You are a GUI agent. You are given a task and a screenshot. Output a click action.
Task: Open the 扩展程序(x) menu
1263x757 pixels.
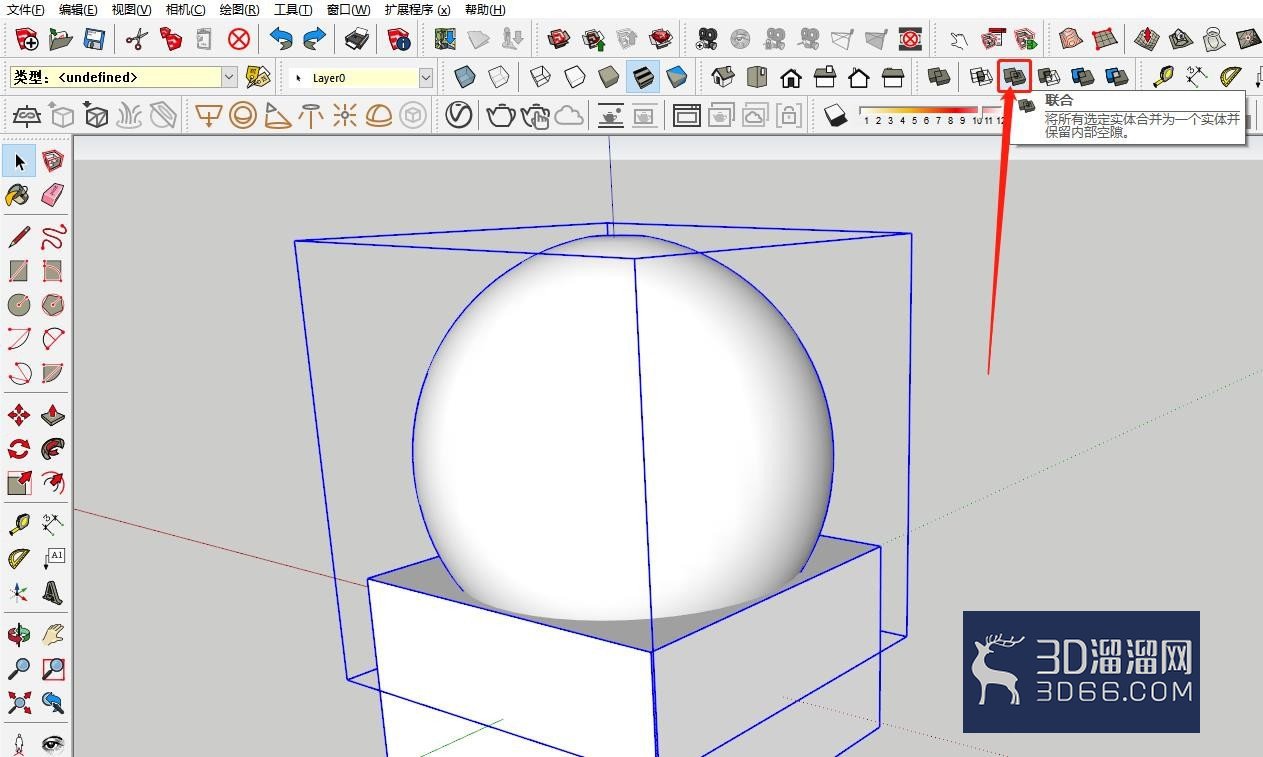click(417, 9)
